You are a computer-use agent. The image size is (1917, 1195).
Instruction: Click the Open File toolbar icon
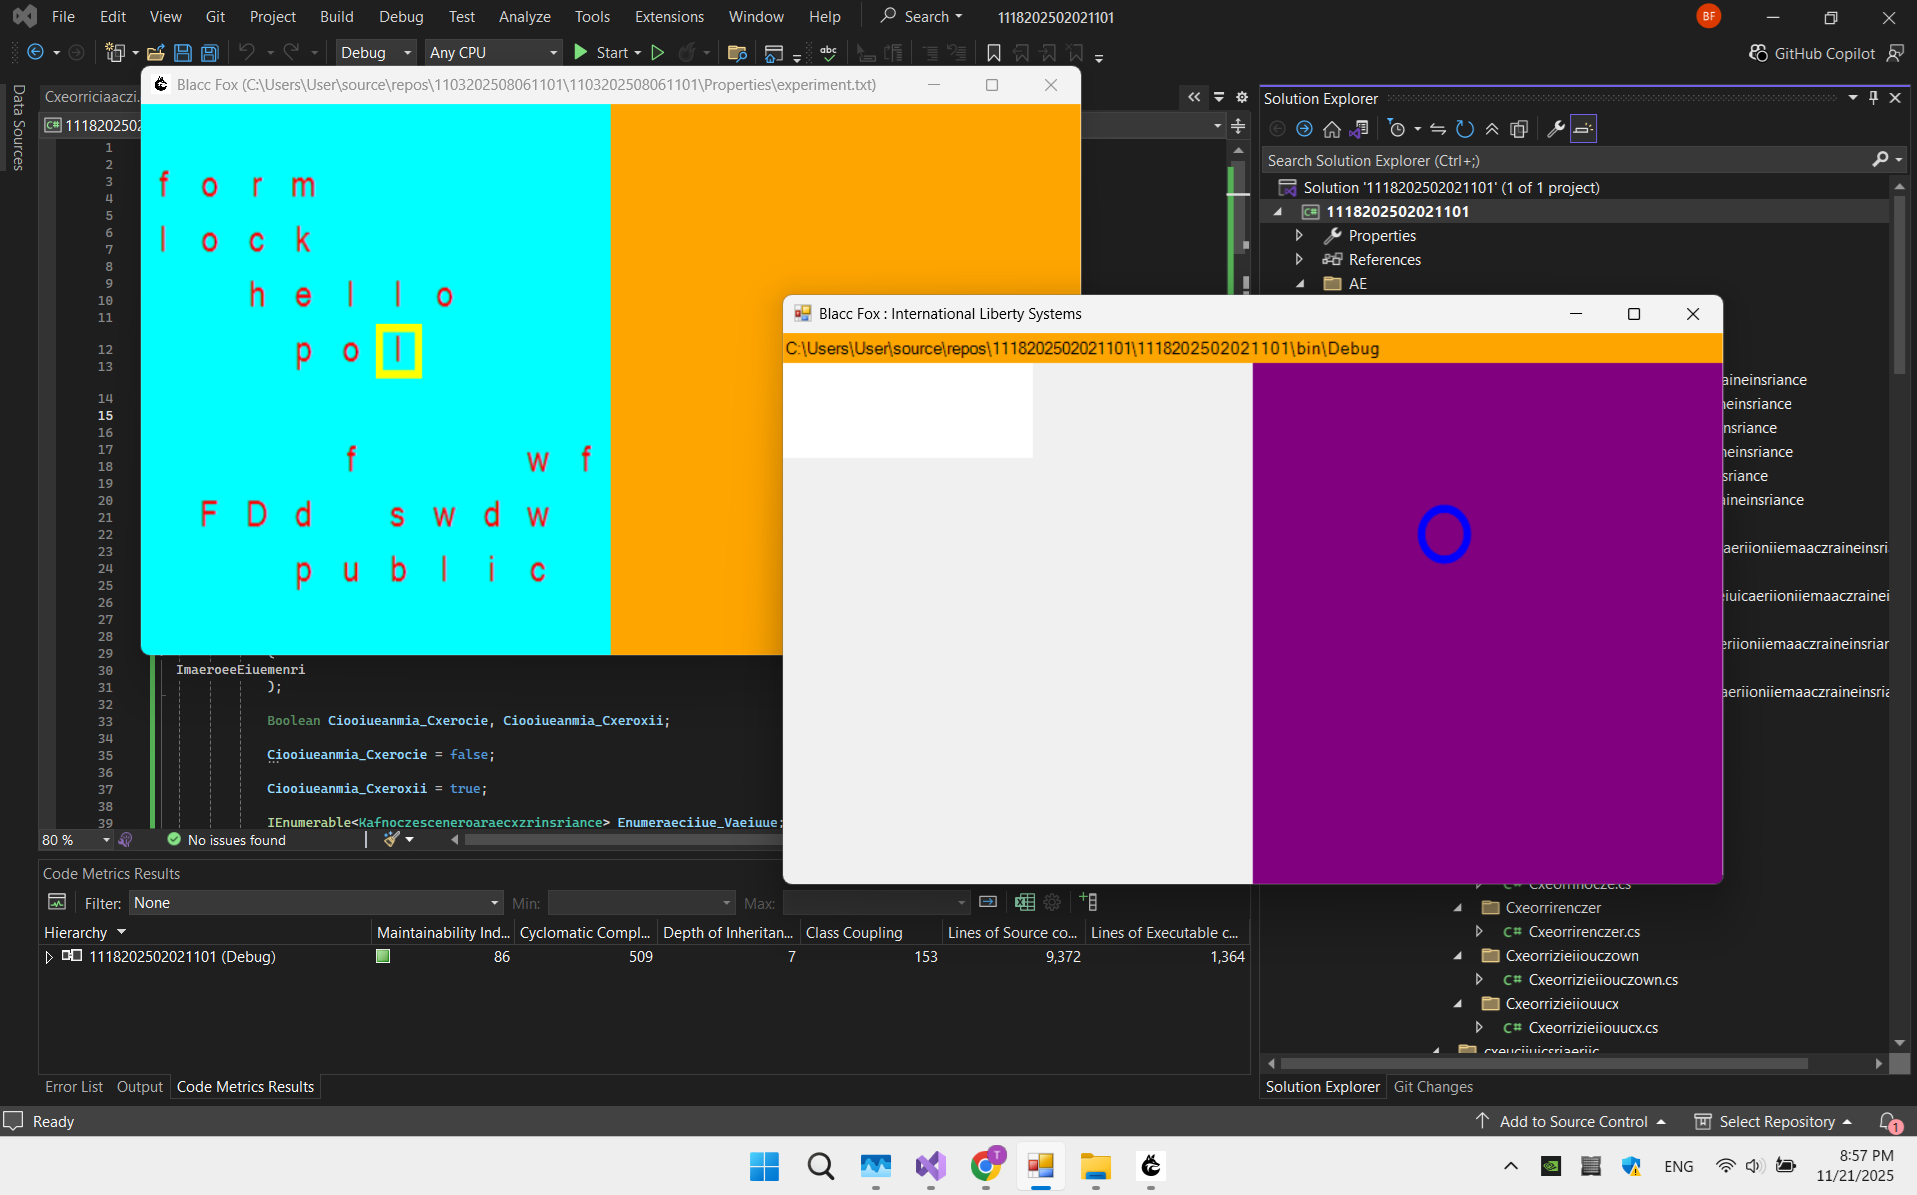tap(155, 52)
